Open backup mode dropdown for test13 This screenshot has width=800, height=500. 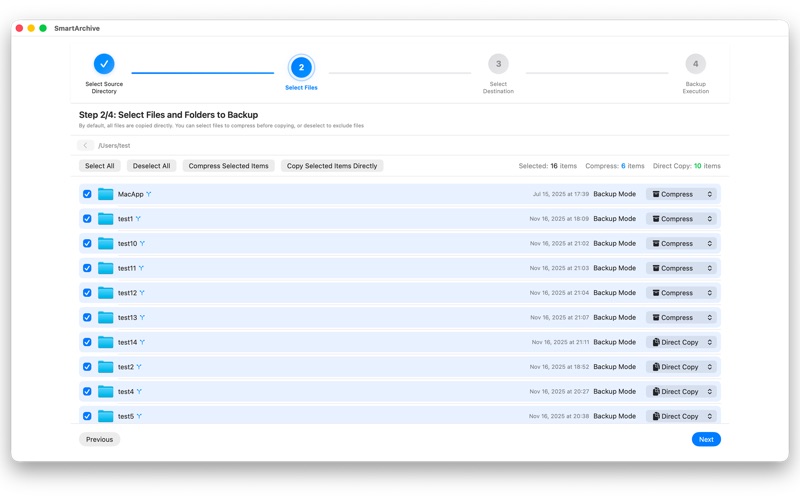tap(682, 317)
